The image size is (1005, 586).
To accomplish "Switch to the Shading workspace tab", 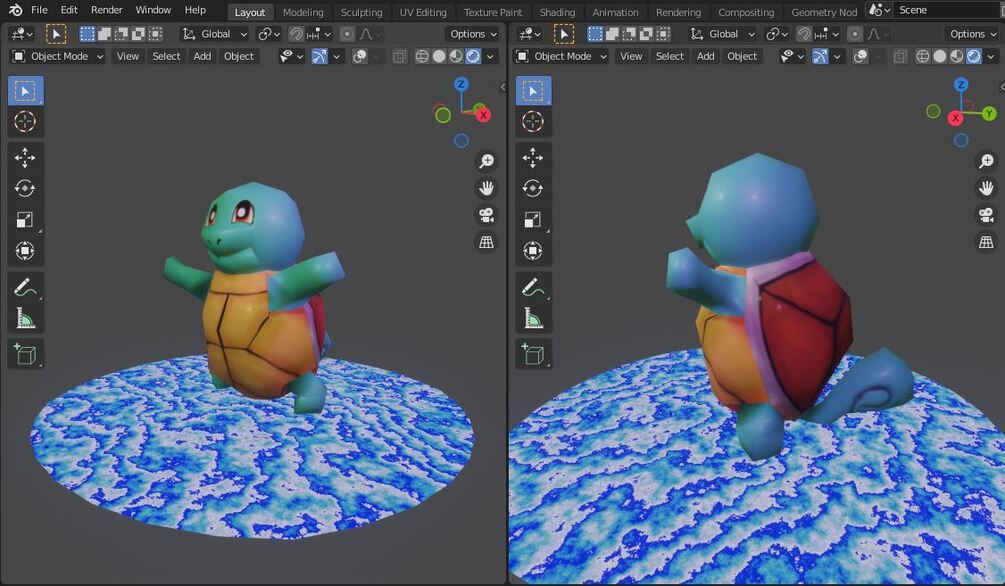I will (x=557, y=12).
